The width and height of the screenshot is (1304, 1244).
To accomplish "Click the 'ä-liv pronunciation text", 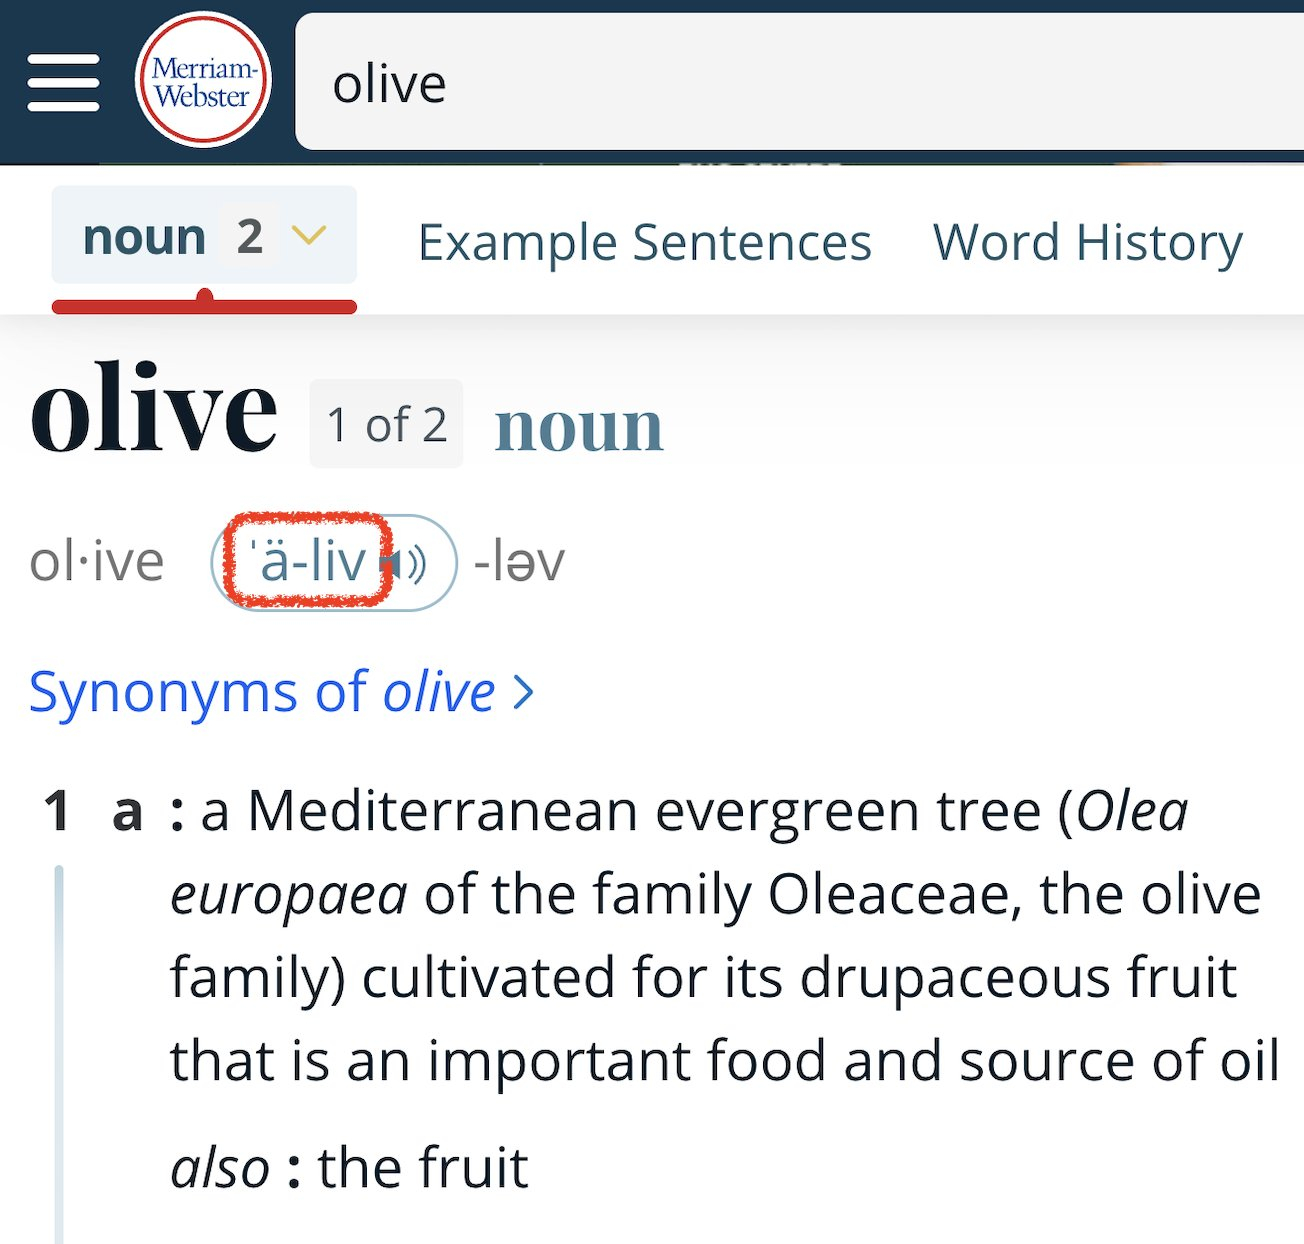I will coord(309,561).
